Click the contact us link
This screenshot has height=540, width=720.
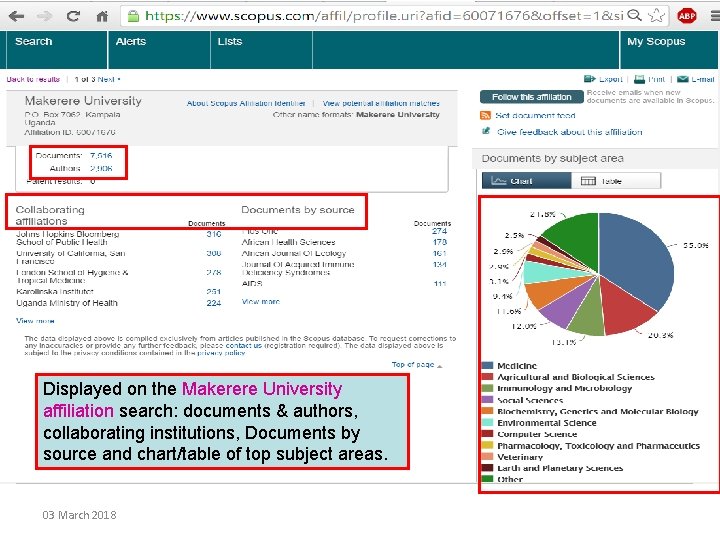[243, 345]
